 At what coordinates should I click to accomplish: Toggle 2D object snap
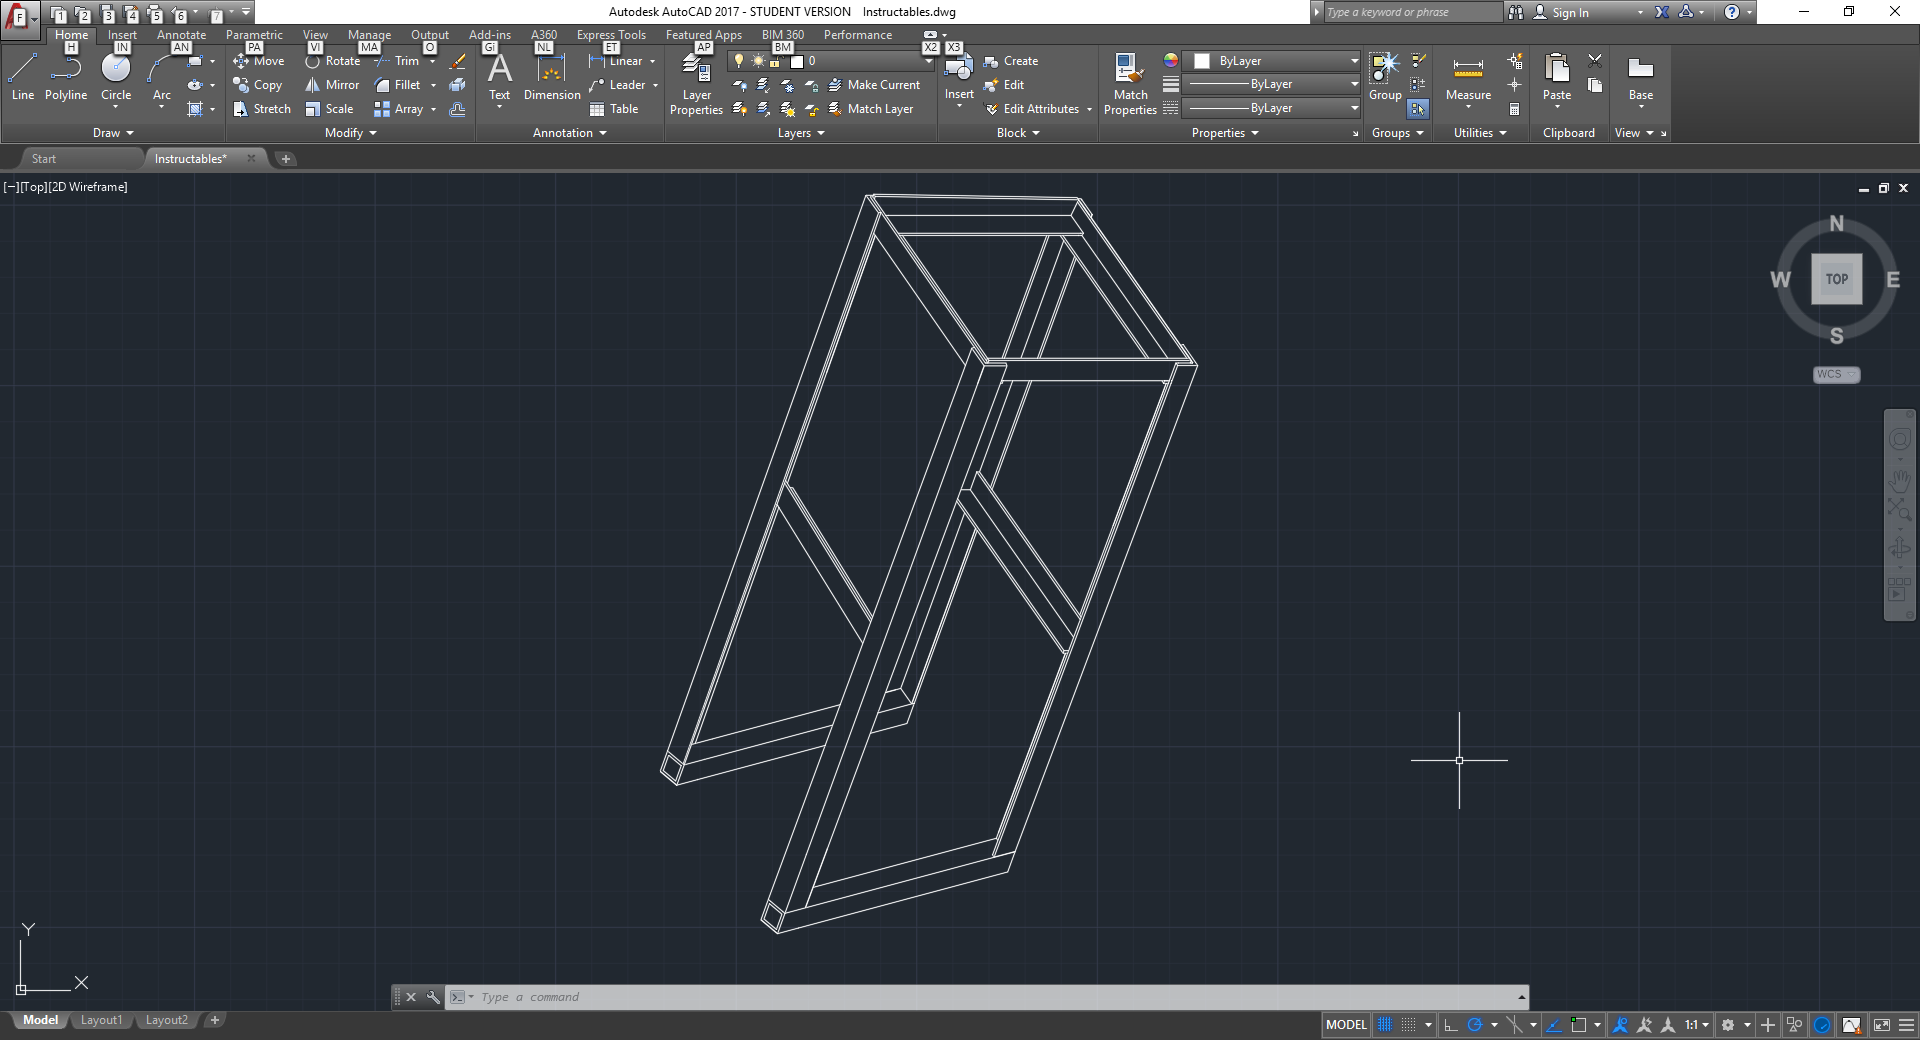pyautogui.click(x=1579, y=1025)
